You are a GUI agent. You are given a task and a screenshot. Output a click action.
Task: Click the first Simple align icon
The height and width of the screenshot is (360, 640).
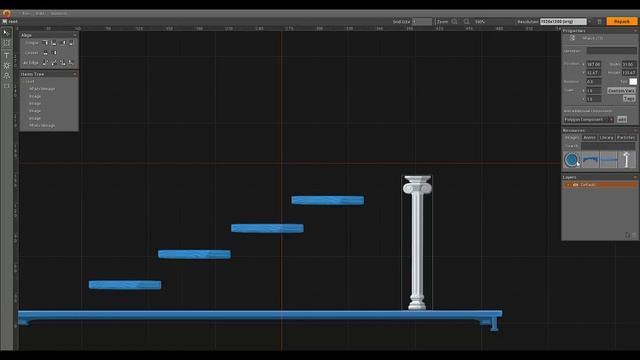point(45,43)
